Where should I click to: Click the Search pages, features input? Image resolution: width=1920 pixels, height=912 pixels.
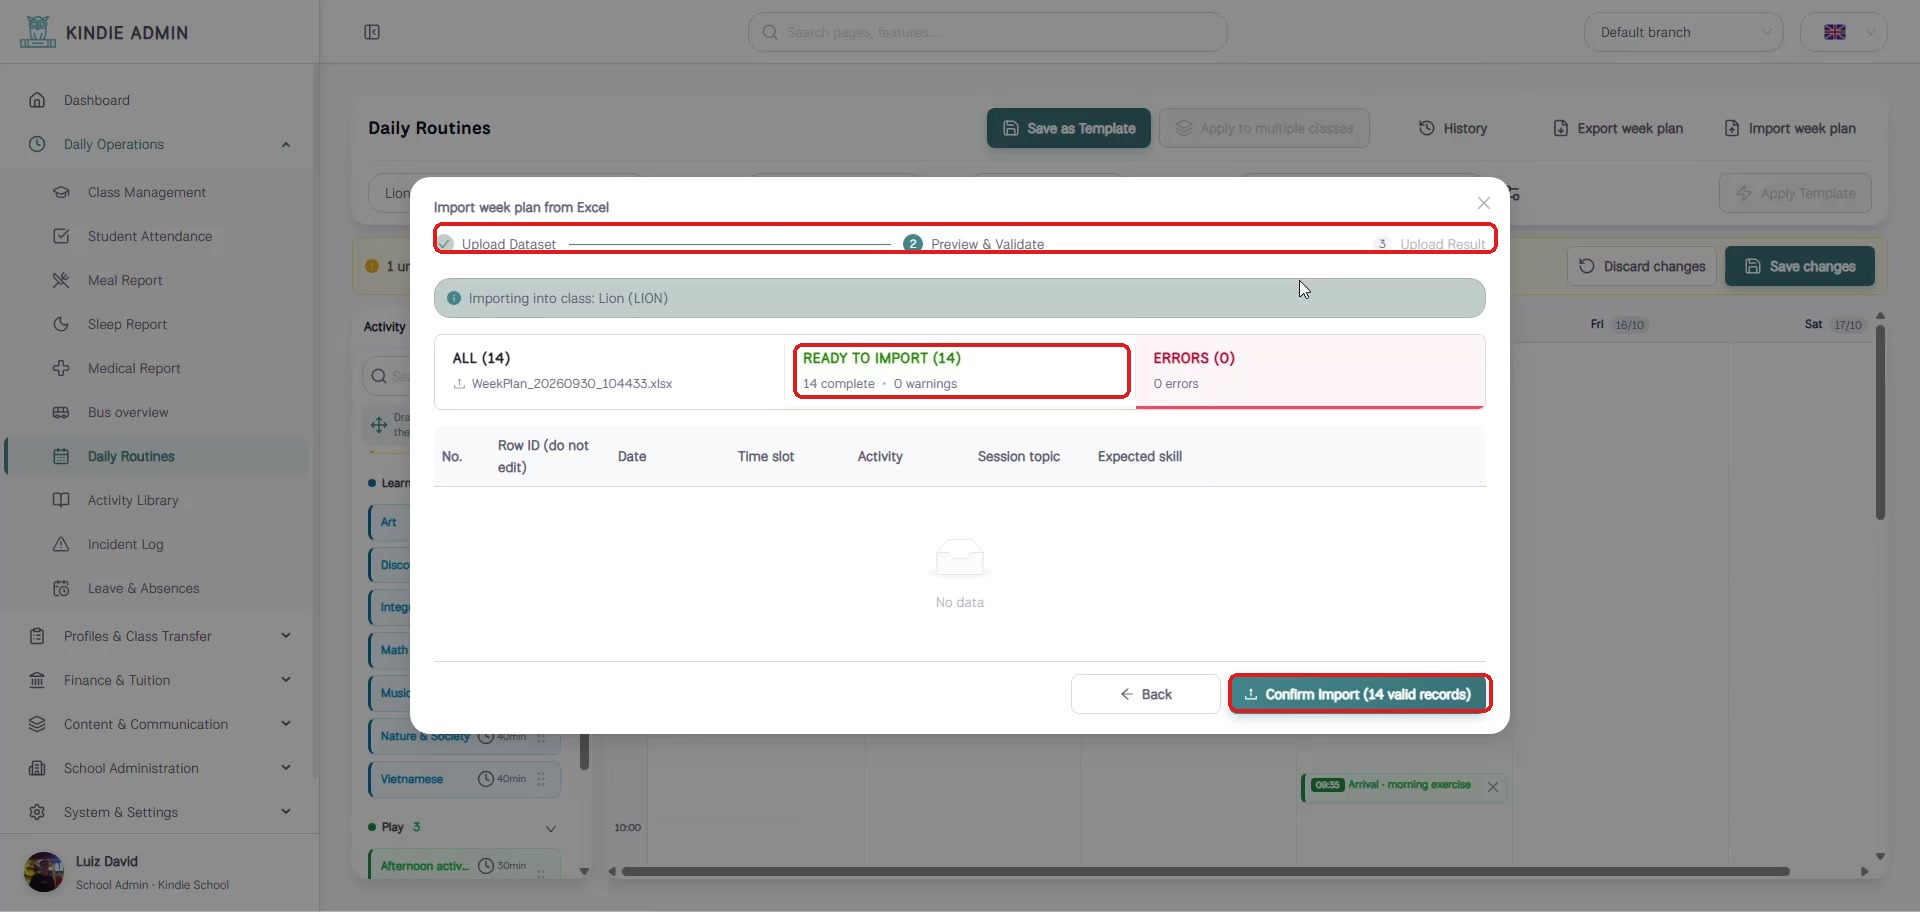point(988,32)
